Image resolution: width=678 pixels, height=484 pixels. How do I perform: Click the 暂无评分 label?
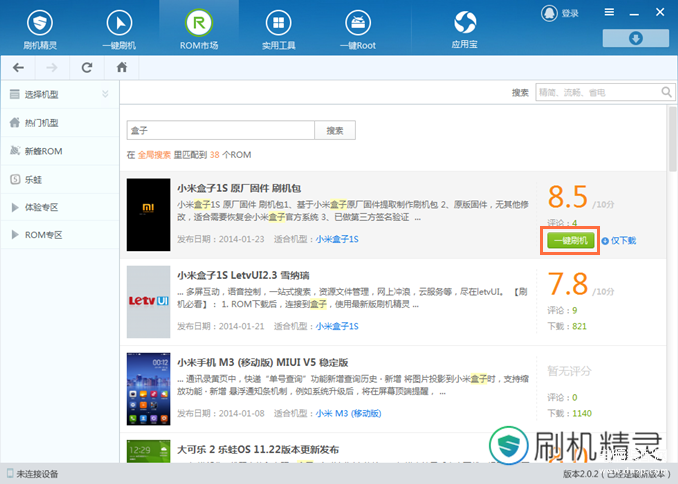pyautogui.click(x=569, y=371)
